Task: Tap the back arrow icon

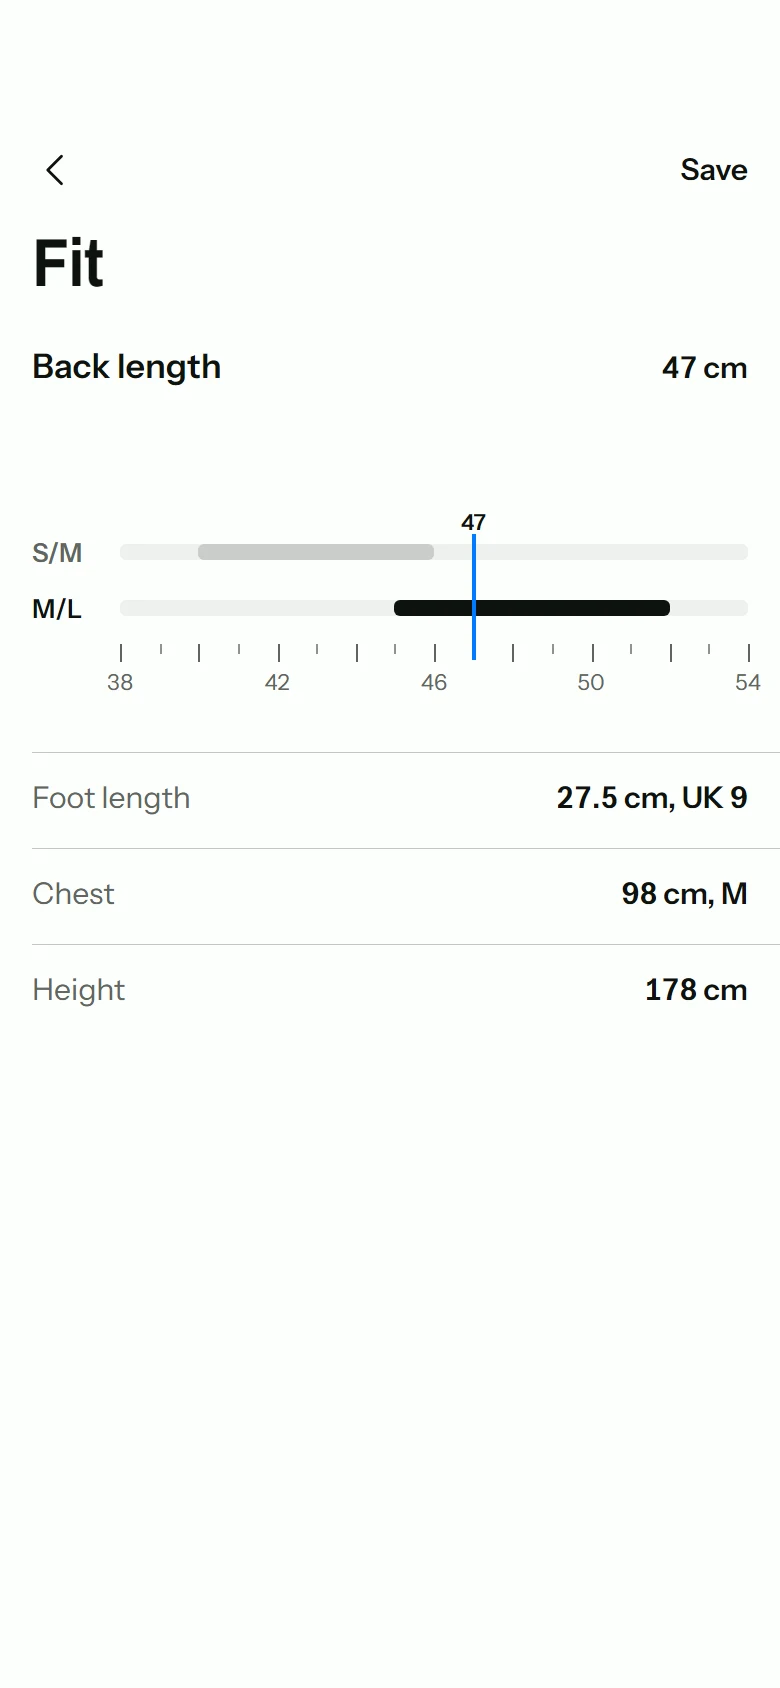Action: (x=55, y=170)
